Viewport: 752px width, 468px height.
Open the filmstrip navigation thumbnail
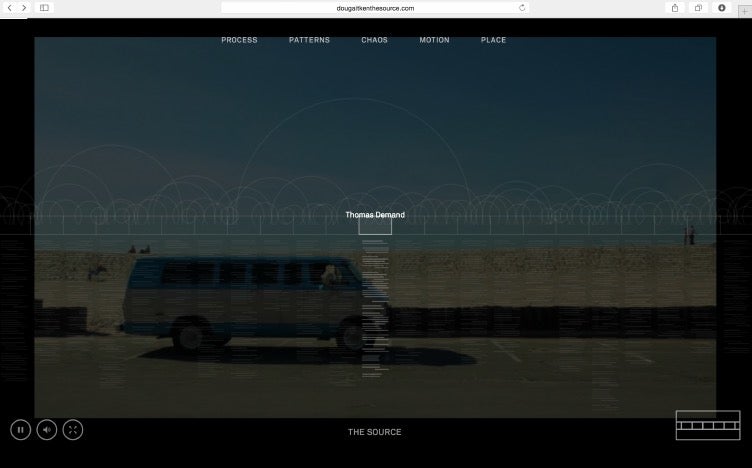708,425
